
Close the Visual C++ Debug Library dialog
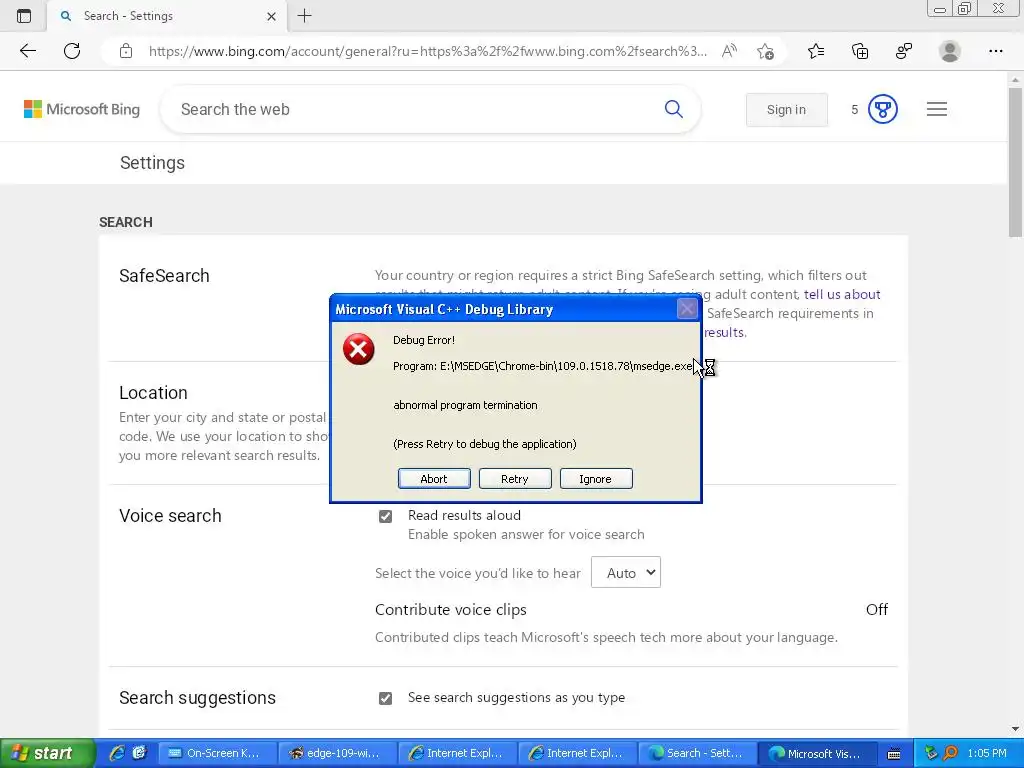(686, 308)
